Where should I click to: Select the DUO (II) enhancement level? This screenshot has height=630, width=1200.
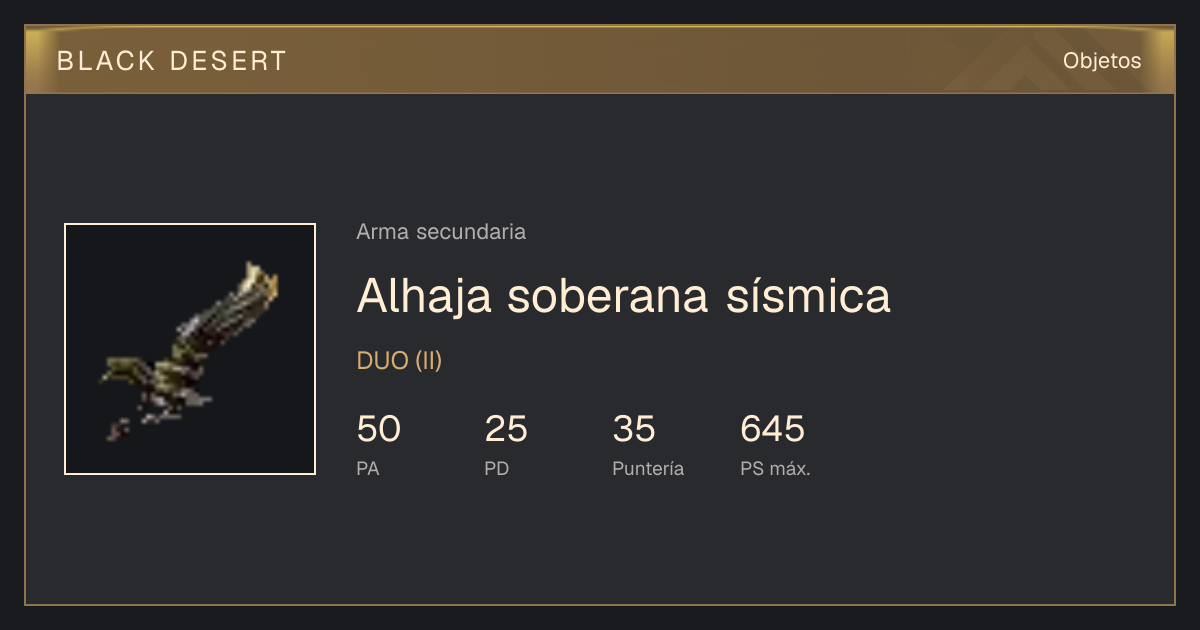(x=399, y=361)
